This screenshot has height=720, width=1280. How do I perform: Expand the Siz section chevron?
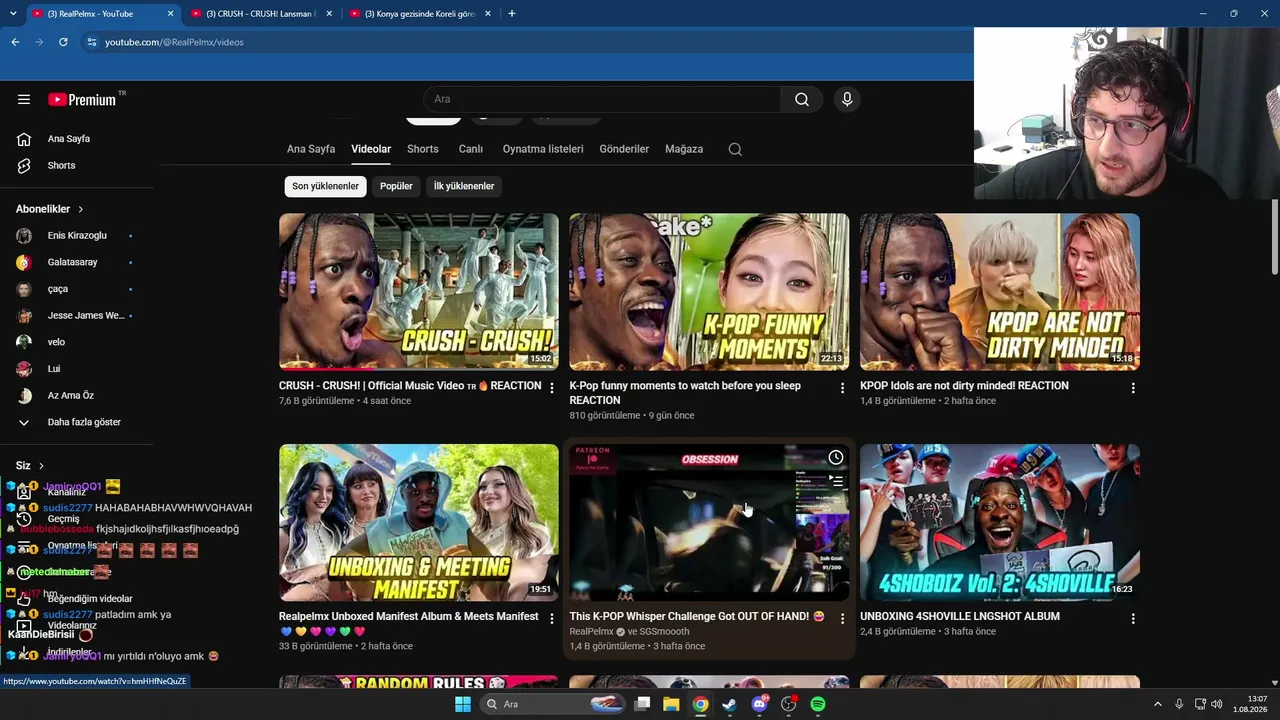(x=41, y=466)
